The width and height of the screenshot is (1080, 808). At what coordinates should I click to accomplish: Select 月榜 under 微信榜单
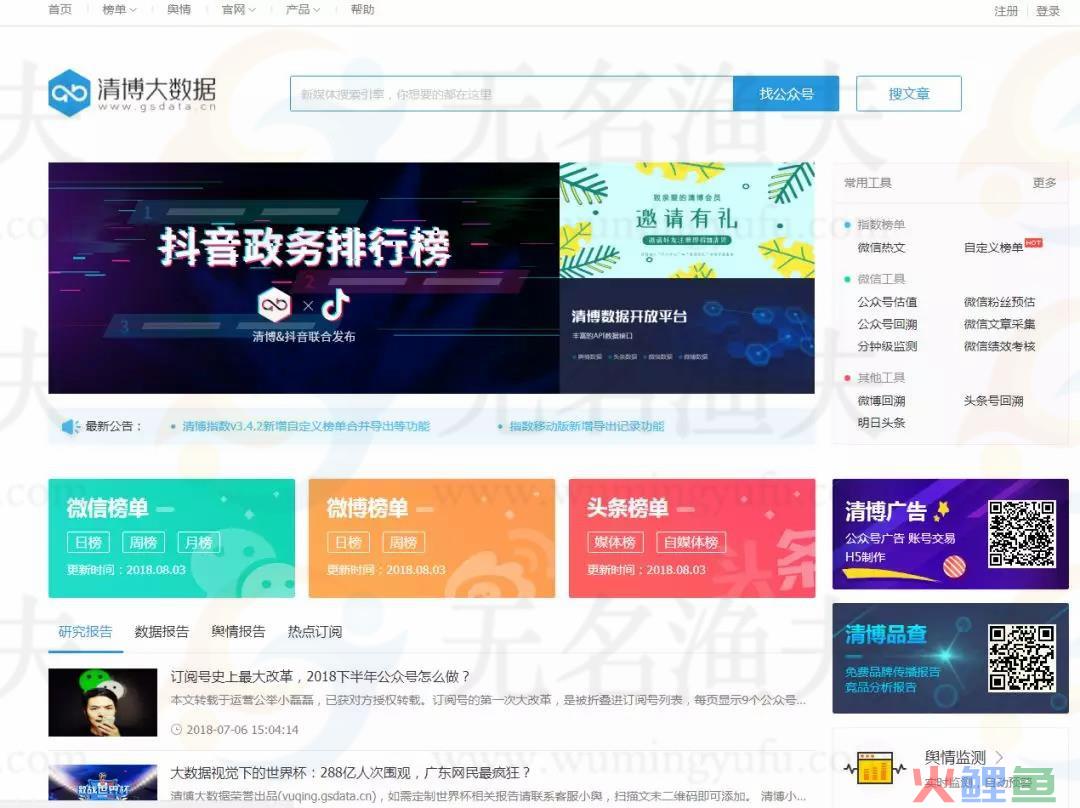pos(199,542)
